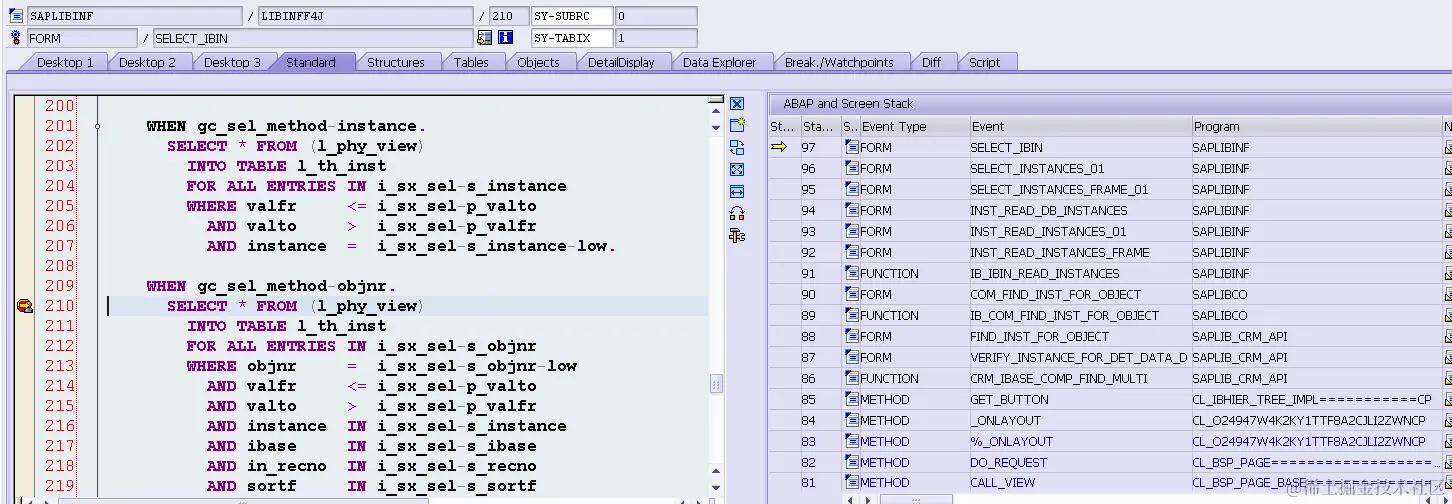Viewport: 1452px width, 504px height.
Task: Click 'WHEN gc_sel_method-objnr.' code line
Action: pyautogui.click(x=272, y=286)
